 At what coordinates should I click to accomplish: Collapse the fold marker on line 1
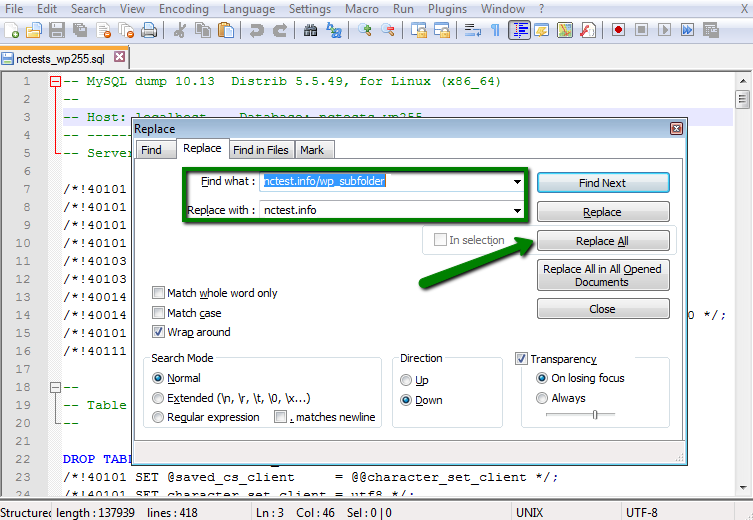click(x=55, y=81)
